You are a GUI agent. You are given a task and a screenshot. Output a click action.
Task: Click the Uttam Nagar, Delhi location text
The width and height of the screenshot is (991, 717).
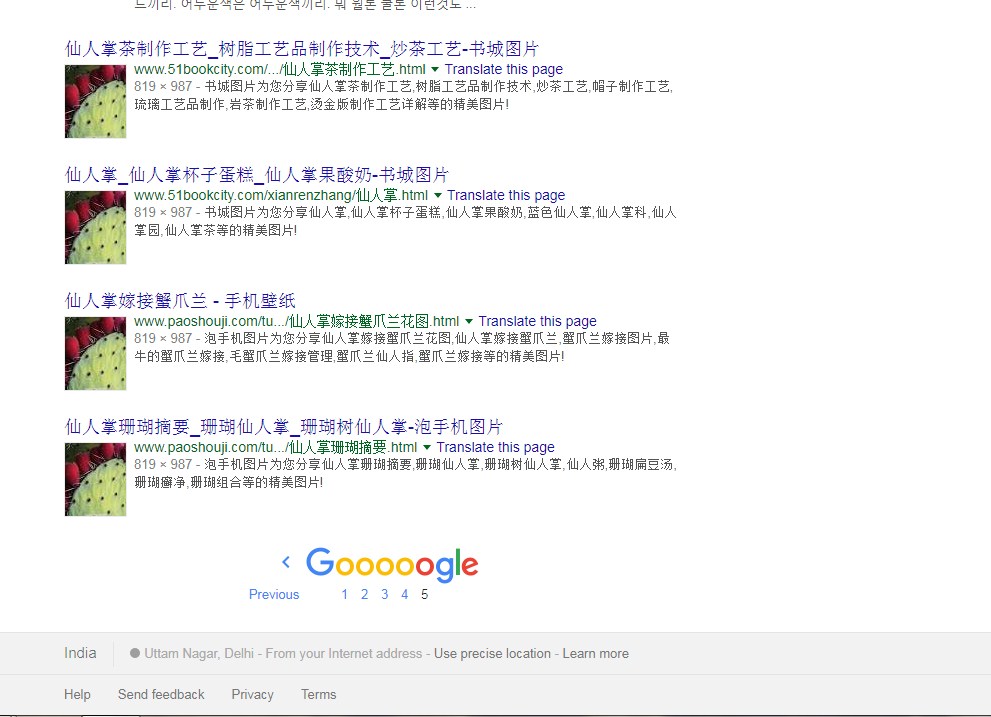point(199,653)
